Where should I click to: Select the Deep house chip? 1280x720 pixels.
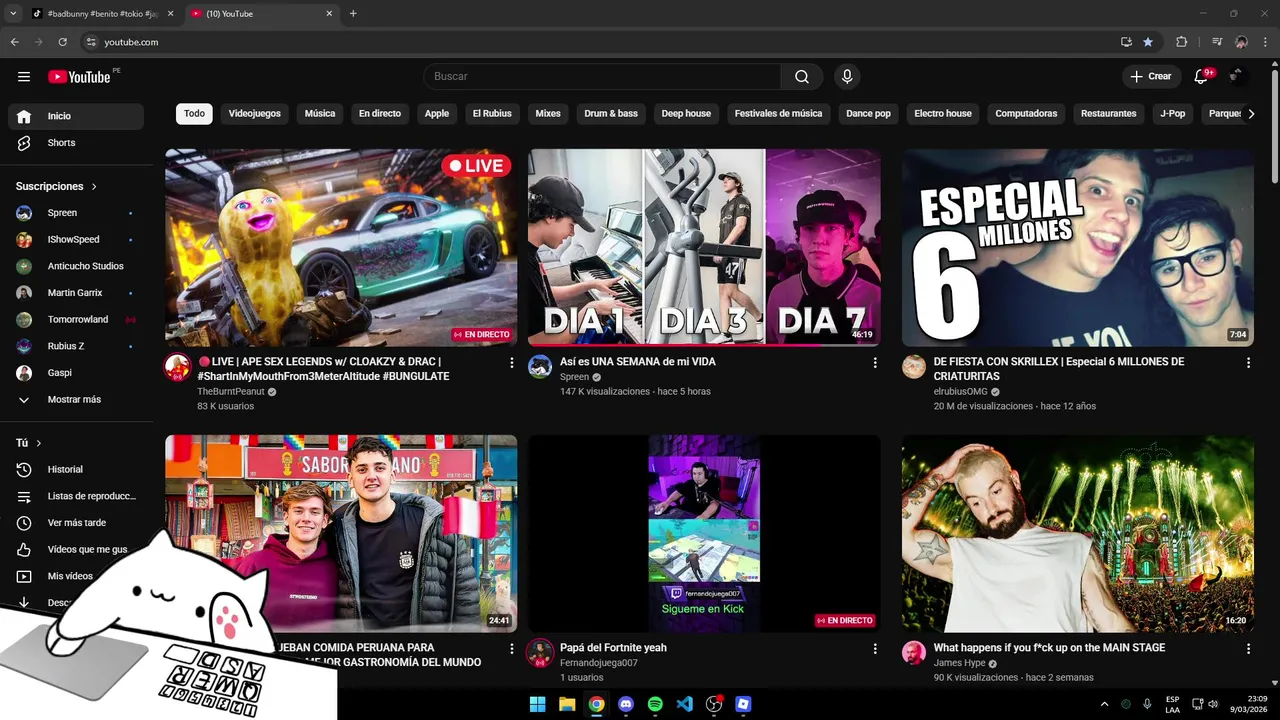coord(686,114)
